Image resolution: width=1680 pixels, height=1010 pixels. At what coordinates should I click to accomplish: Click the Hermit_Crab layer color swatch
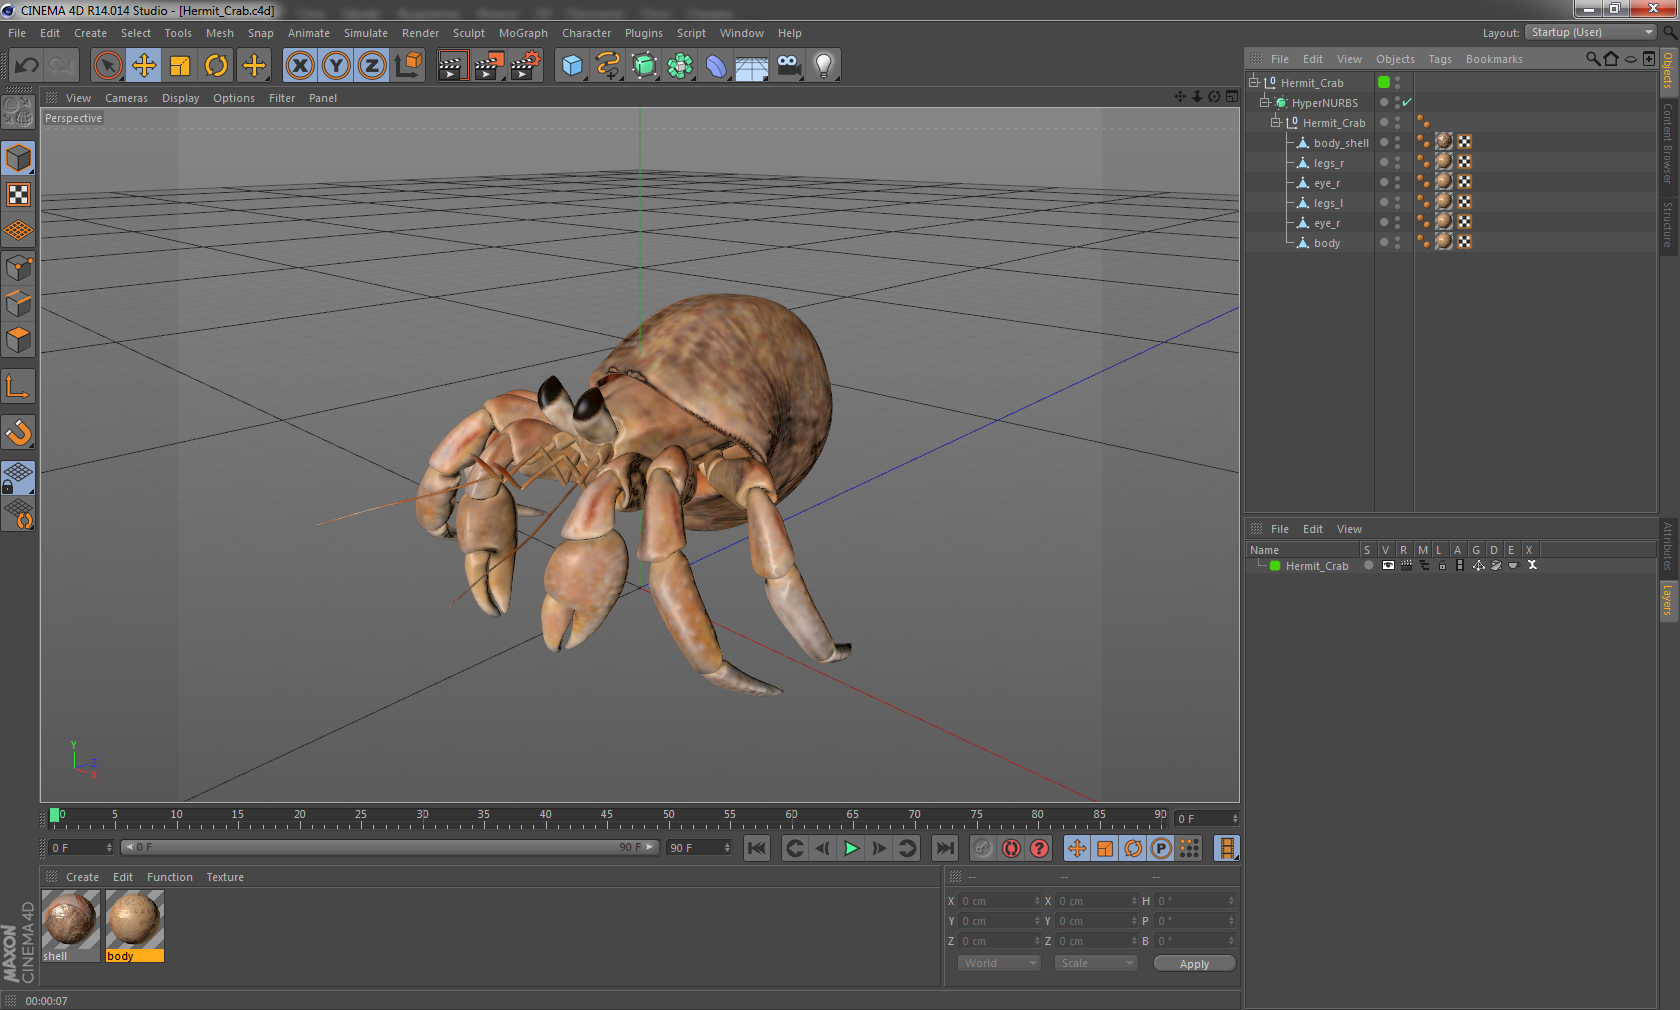(1275, 566)
